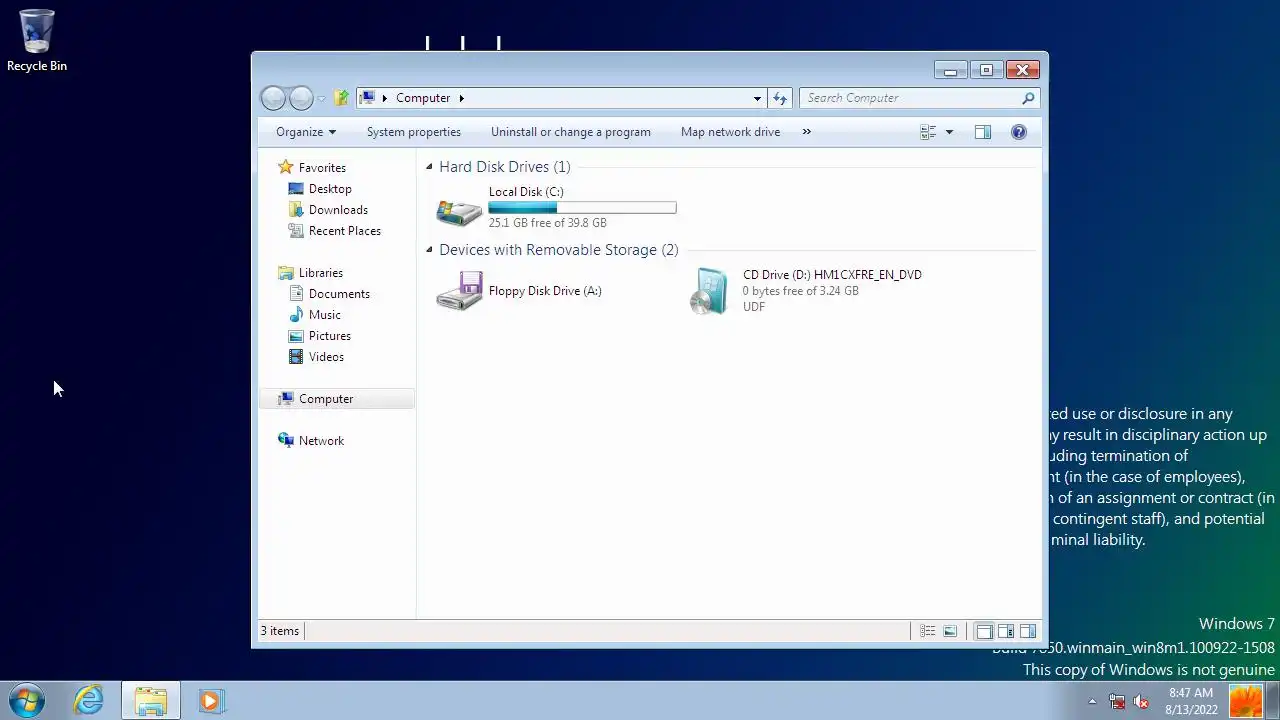Go back with the Back arrow button
1280x720 pixels.
272,98
